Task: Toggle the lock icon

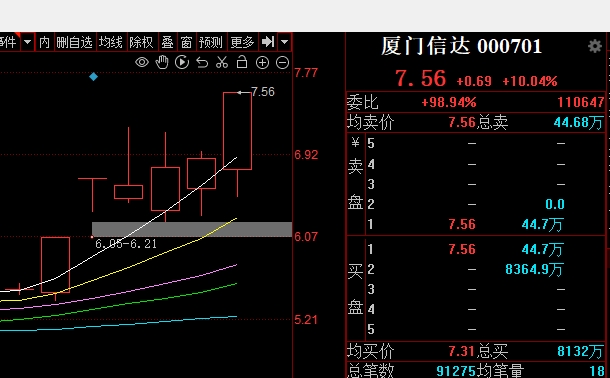Action: pyautogui.click(x=242, y=62)
